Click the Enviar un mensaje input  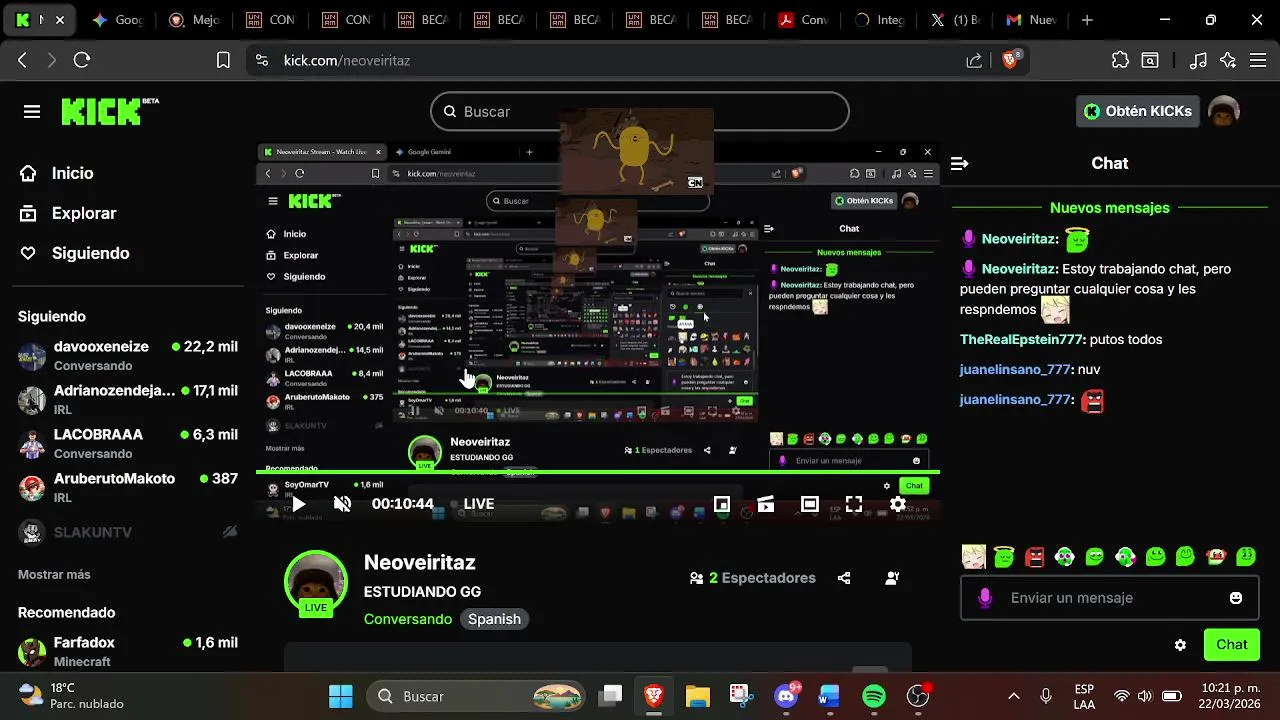[x=1108, y=598]
